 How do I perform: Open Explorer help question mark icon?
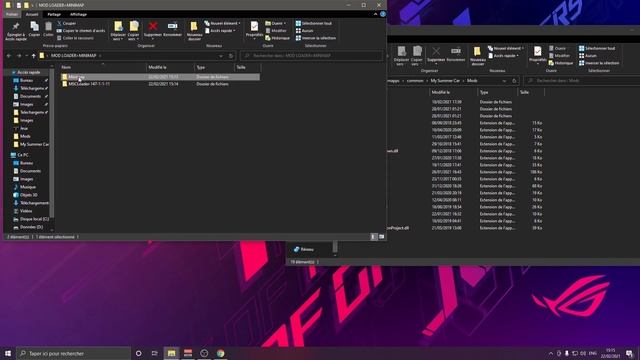tap(383, 14)
